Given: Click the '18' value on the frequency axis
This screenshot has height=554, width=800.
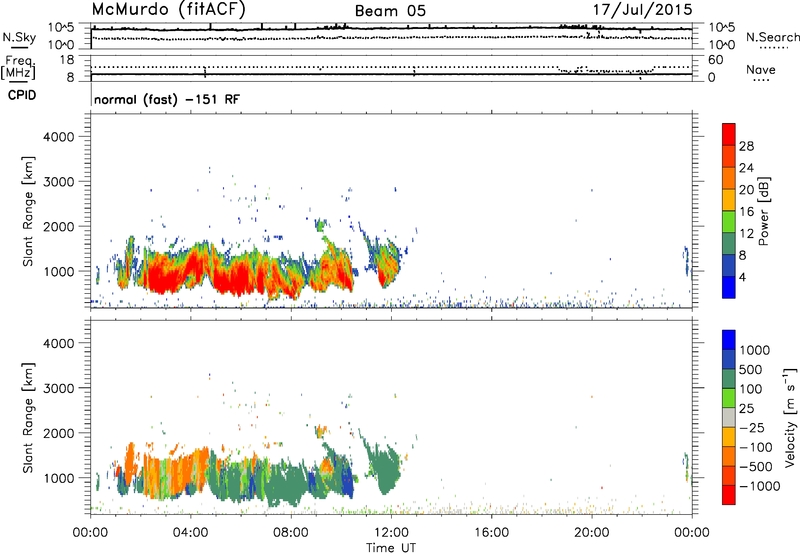Looking at the screenshot, I should pos(67,60).
